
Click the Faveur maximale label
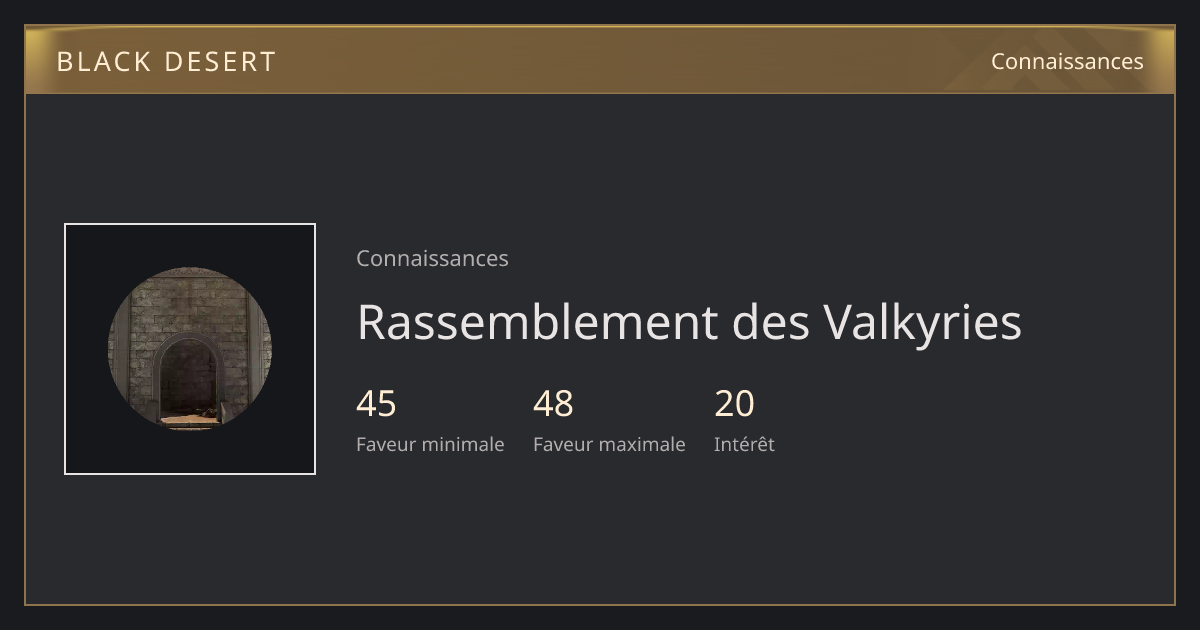pos(609,444)
